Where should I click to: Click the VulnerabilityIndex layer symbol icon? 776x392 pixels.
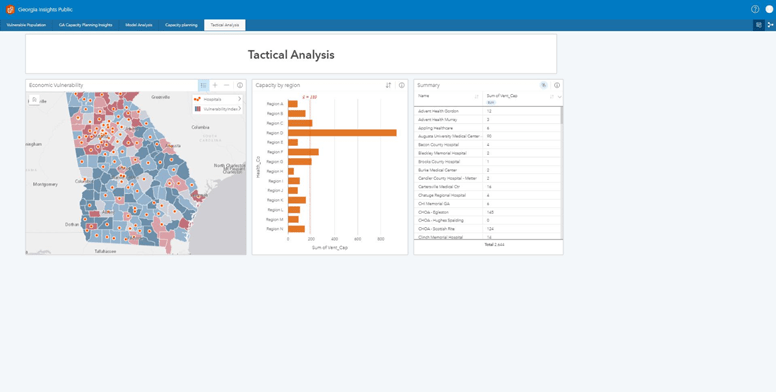pyautogui.click(x=197, y=108)
